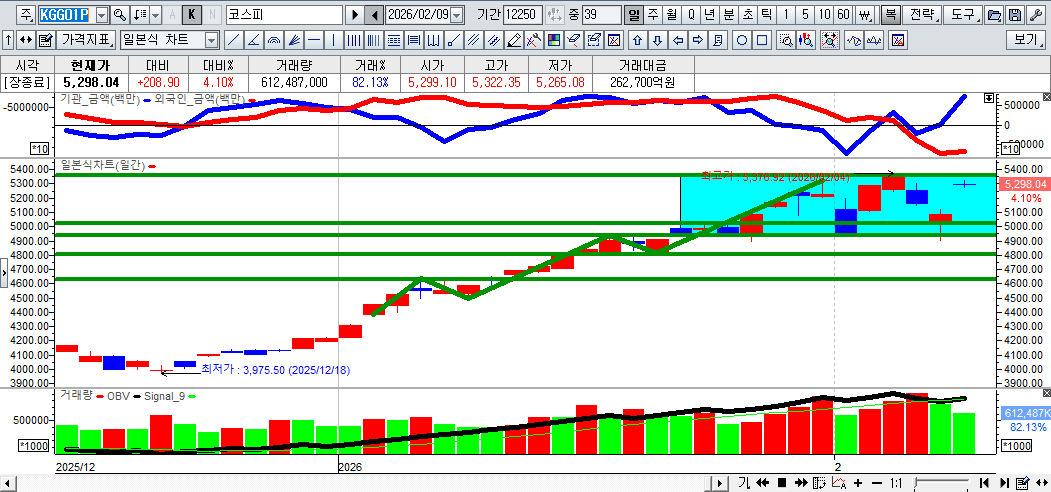Click the 보기 button
The height and width of the screenshot is (492, 1051).
tap(1027, 40)
